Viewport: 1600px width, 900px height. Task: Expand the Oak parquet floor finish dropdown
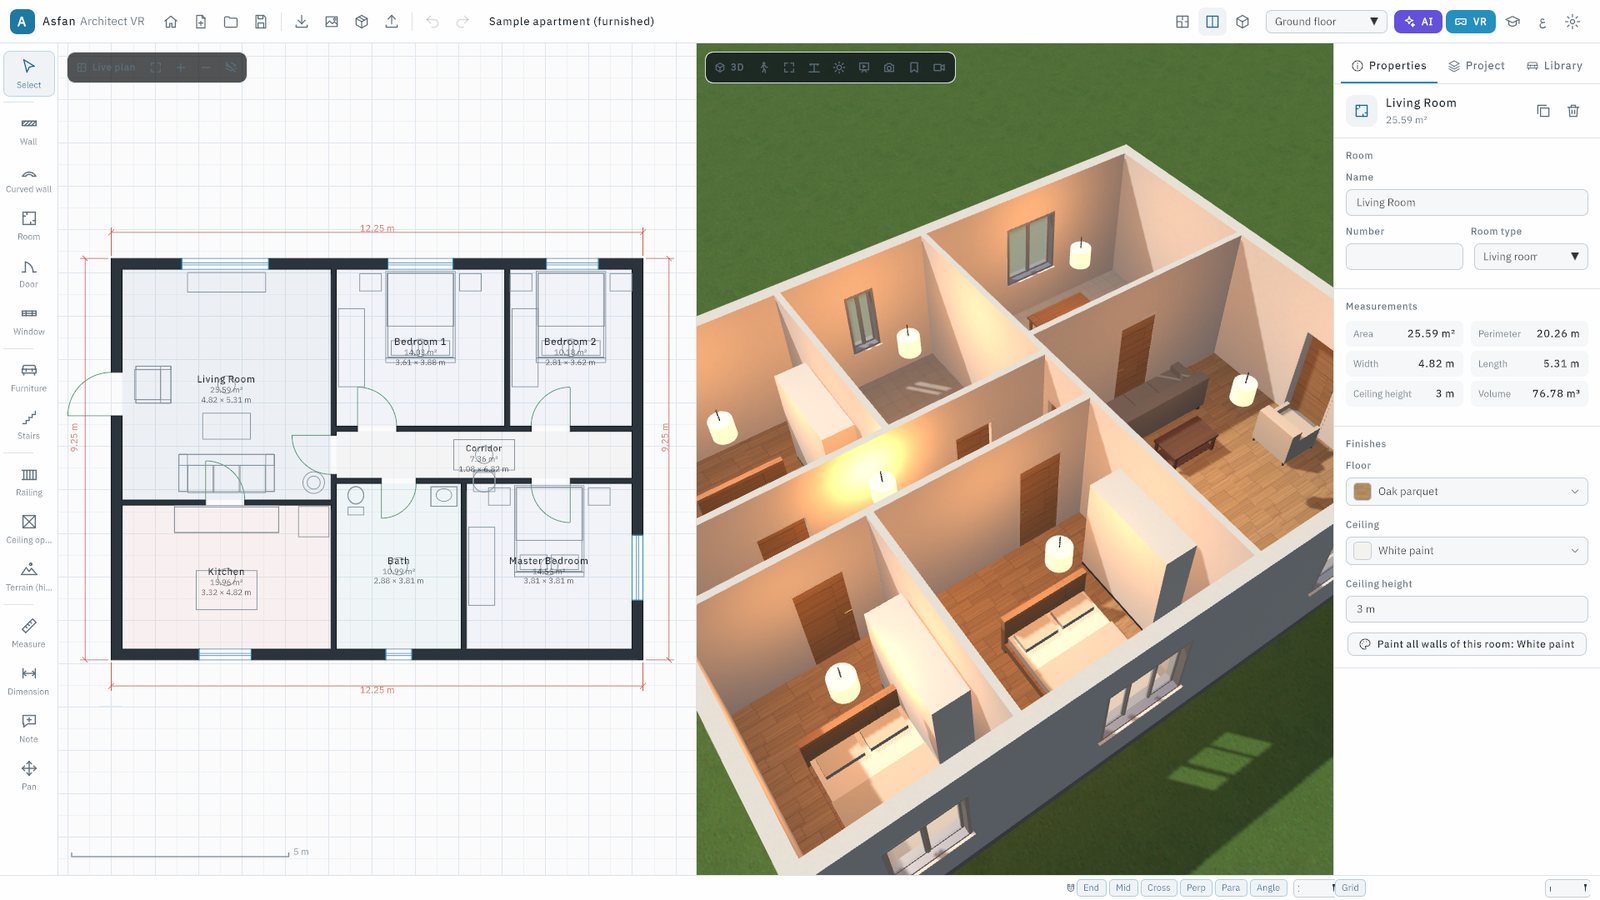1466,491
